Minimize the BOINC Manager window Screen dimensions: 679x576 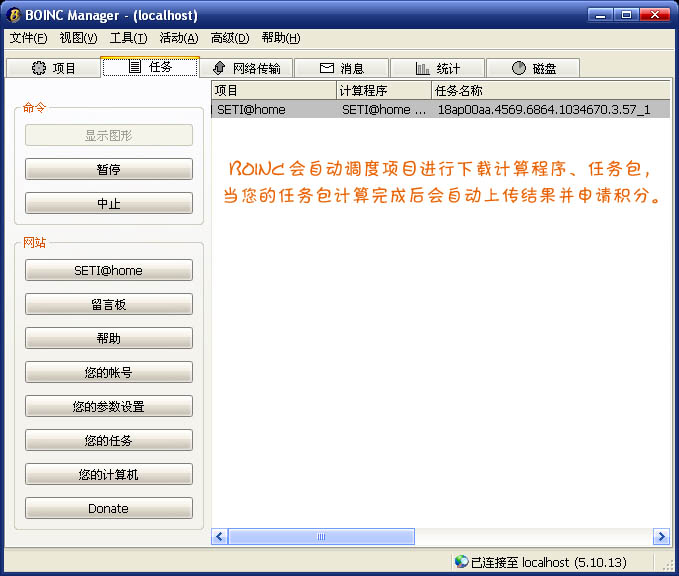[601, 15]
